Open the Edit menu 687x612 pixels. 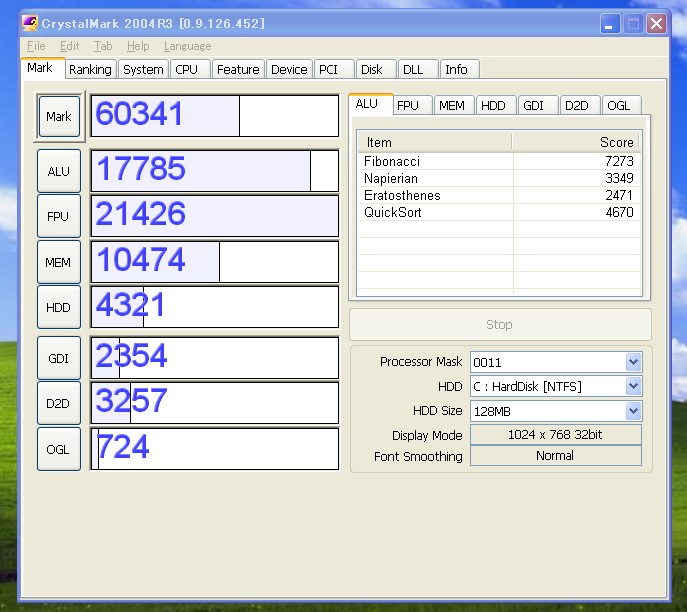69,46
